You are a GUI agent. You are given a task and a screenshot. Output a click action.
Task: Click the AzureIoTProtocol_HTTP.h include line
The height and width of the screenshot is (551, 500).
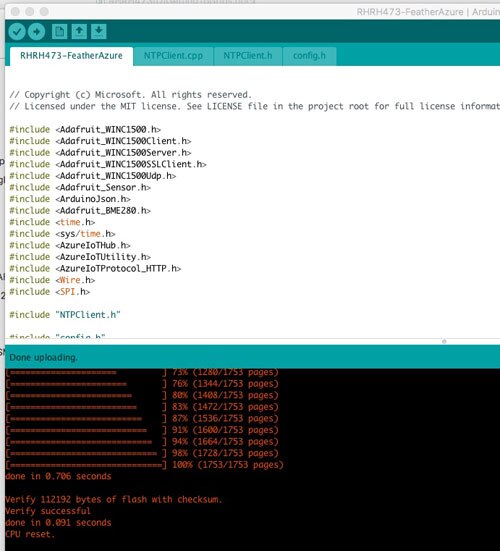click(95, 268)
